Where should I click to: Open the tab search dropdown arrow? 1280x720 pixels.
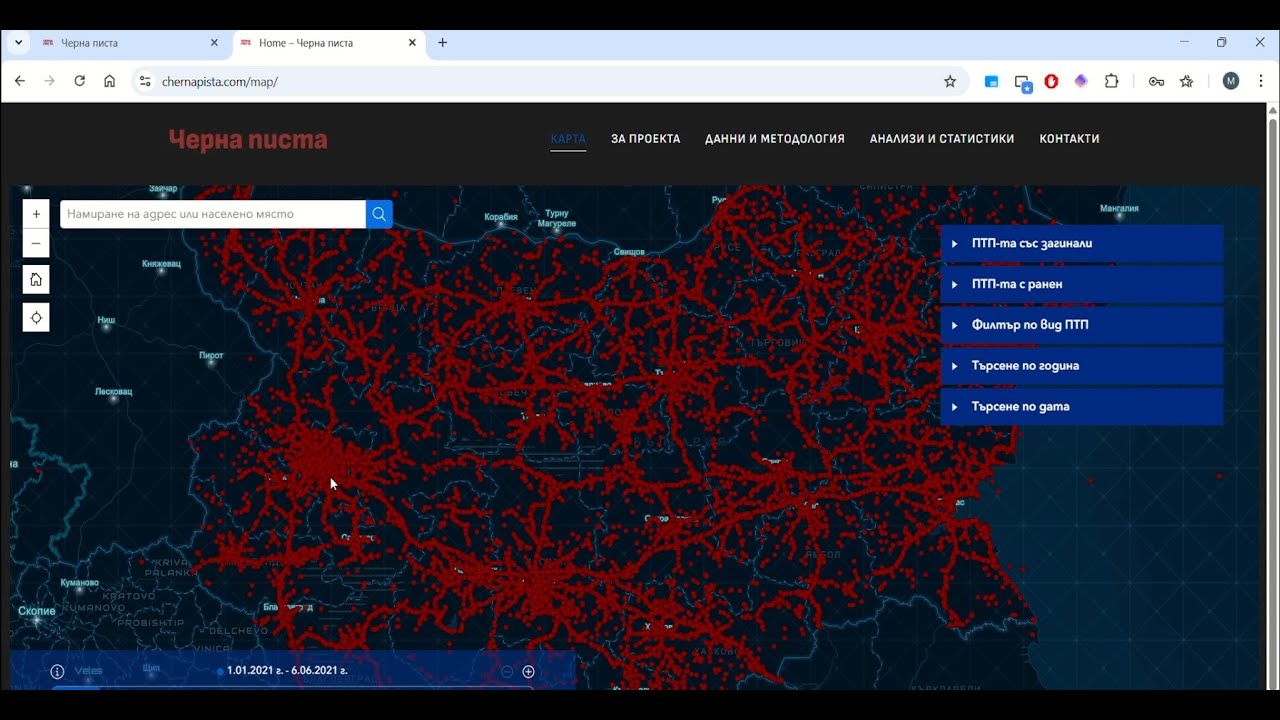18,43
